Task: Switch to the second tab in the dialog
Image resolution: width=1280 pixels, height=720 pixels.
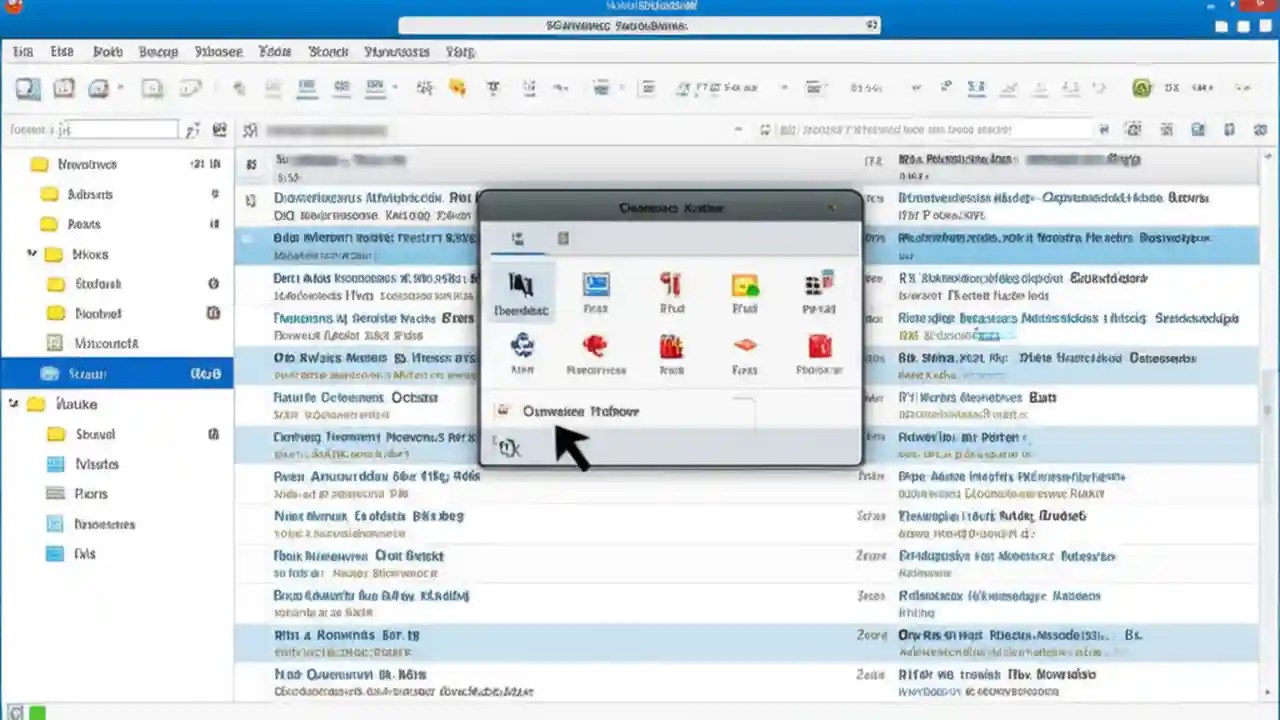Action: coord(563,238)
